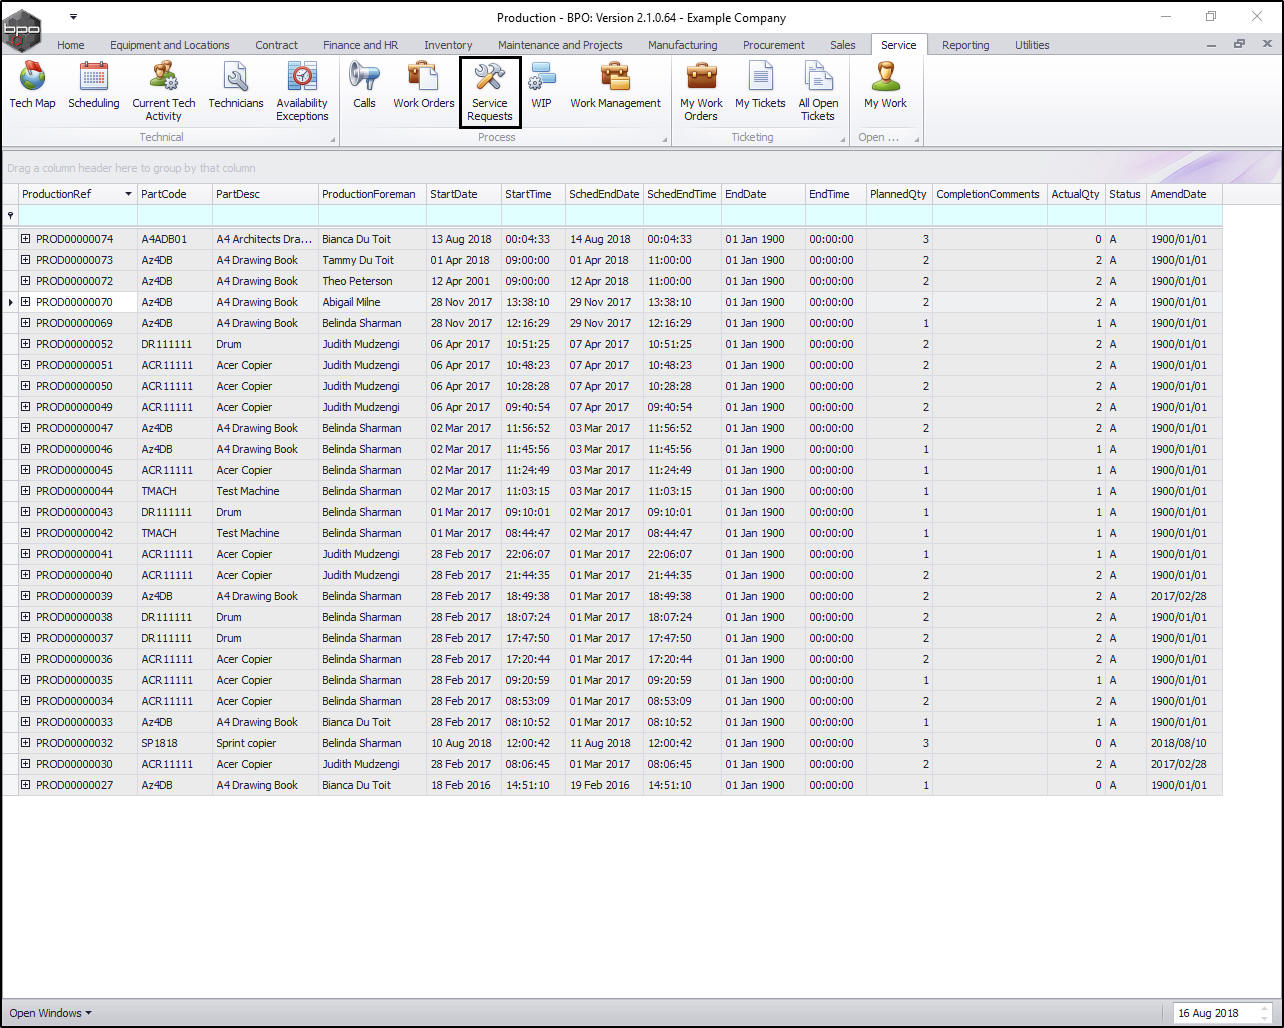Click the Test Machine cell in row PROD00000042
Image resolution: width=1284 pixels, height=1028 pixels.
pyautogui.click(x=266, y=533)
